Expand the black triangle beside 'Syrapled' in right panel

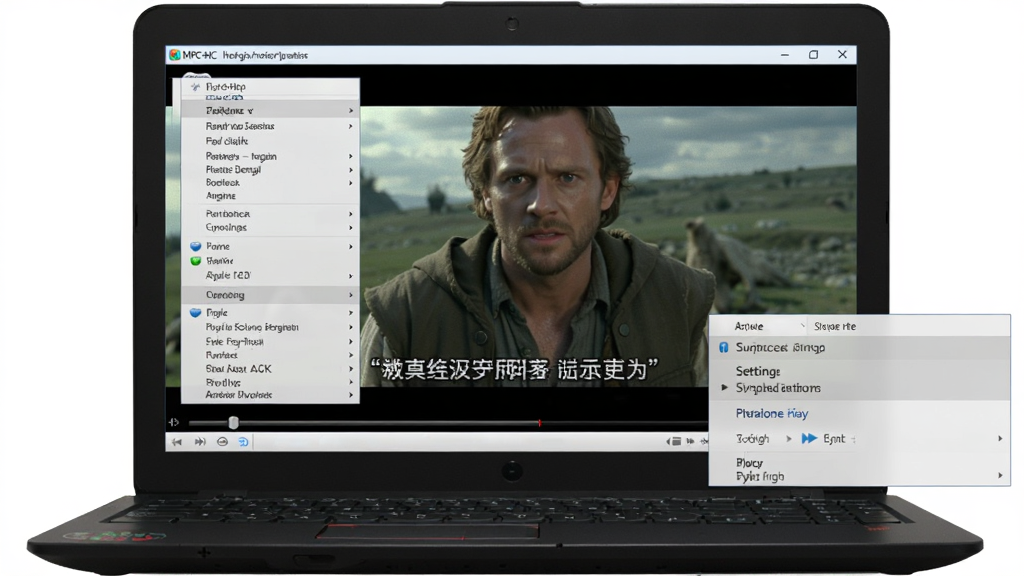coord(724,388)
